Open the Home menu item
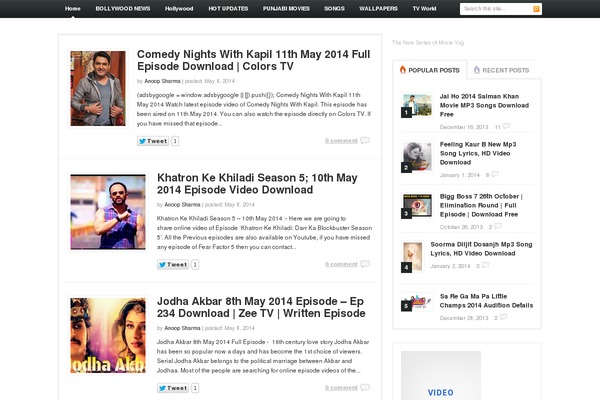 pos(73,8)
